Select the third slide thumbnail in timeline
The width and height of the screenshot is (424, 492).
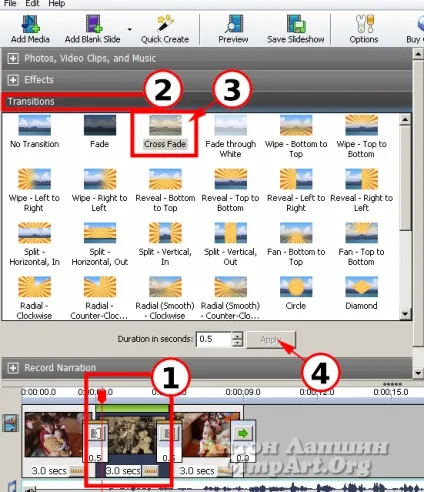(x=207, y=434)
